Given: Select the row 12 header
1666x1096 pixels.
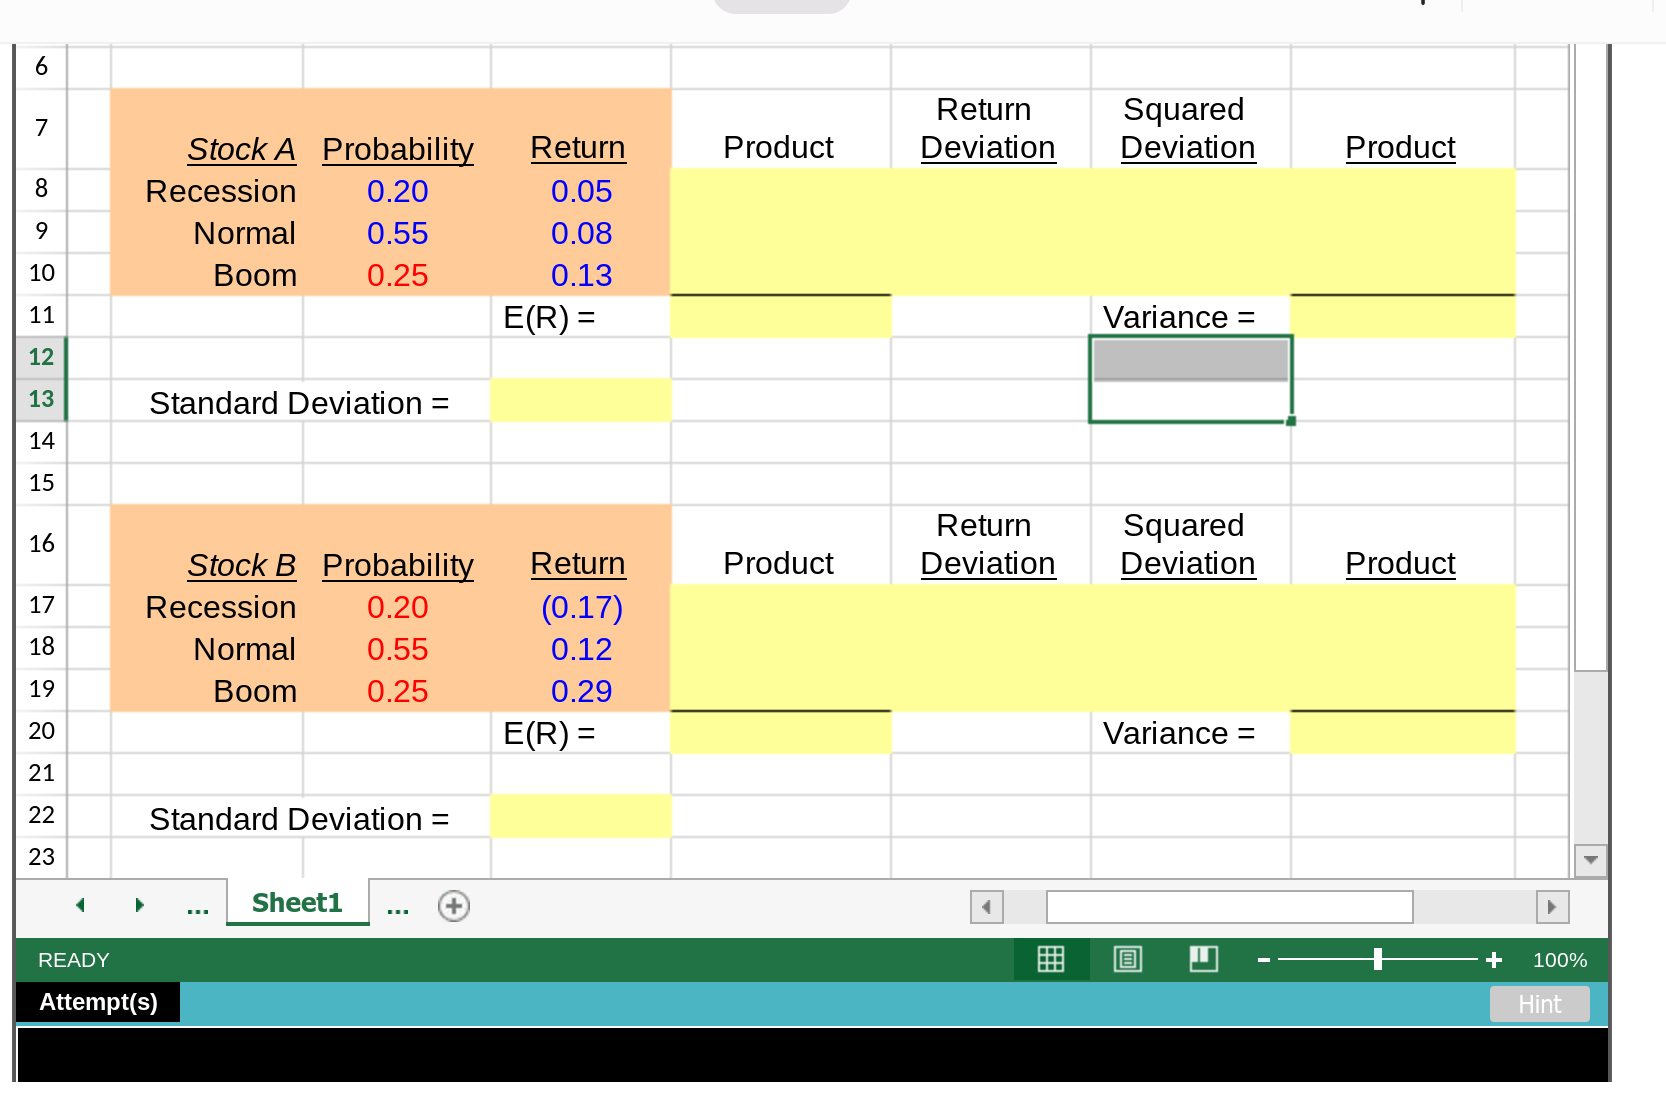Looking at the screenshot, I should point(40,356).
